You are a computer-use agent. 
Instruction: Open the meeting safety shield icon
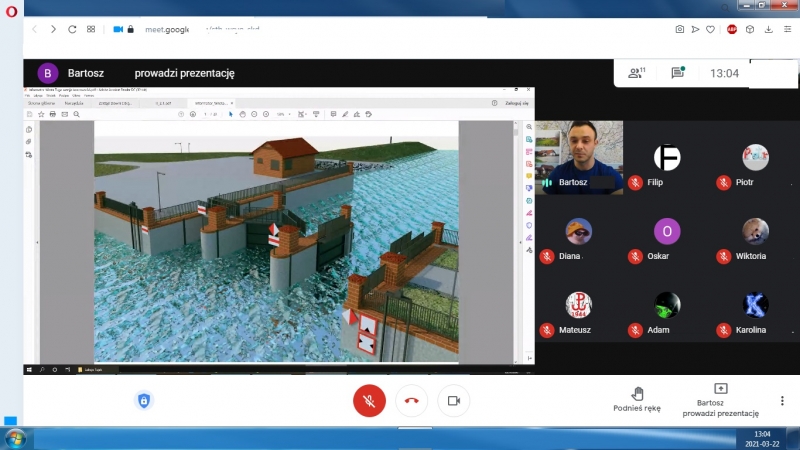(x=144, y=400)
